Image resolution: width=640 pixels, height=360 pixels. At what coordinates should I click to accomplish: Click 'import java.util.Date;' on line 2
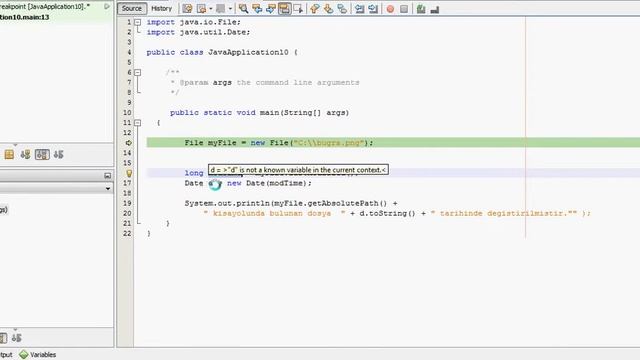(198, 32)
